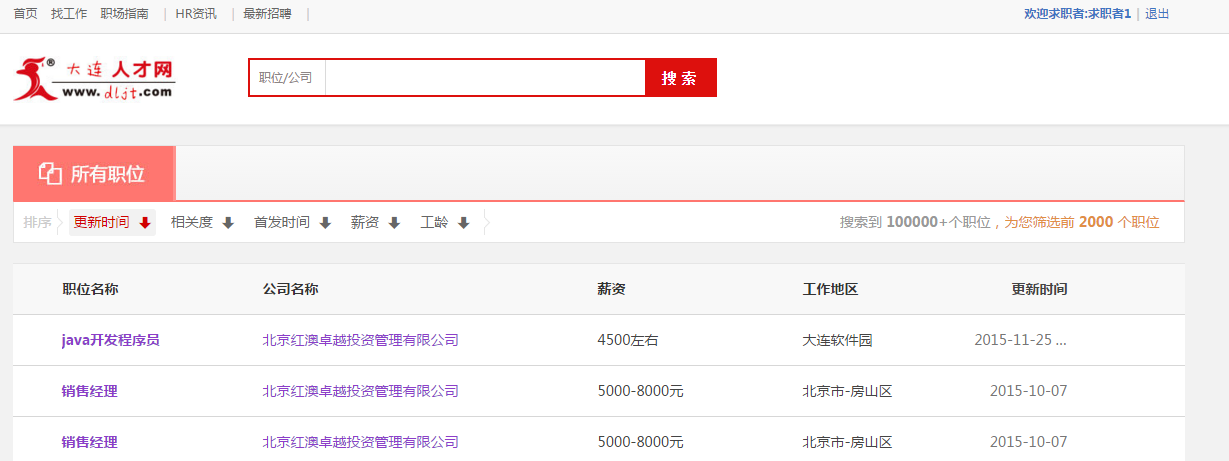Sort by 首发时间
Image resolution: width=1229 pixels, height=461 pixels.
pos(282,223)
